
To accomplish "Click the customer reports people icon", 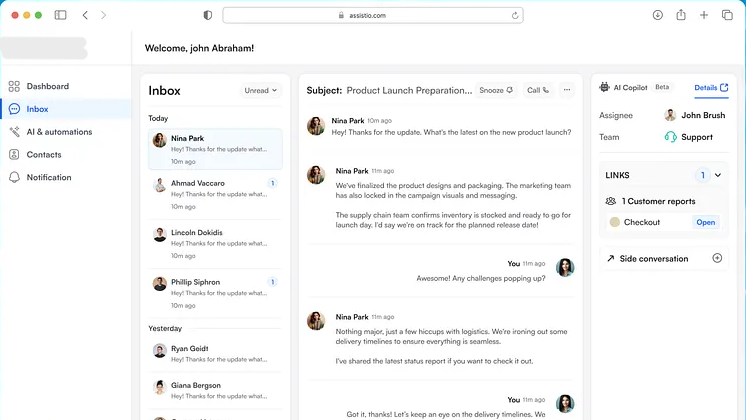I will pos(611,201).
